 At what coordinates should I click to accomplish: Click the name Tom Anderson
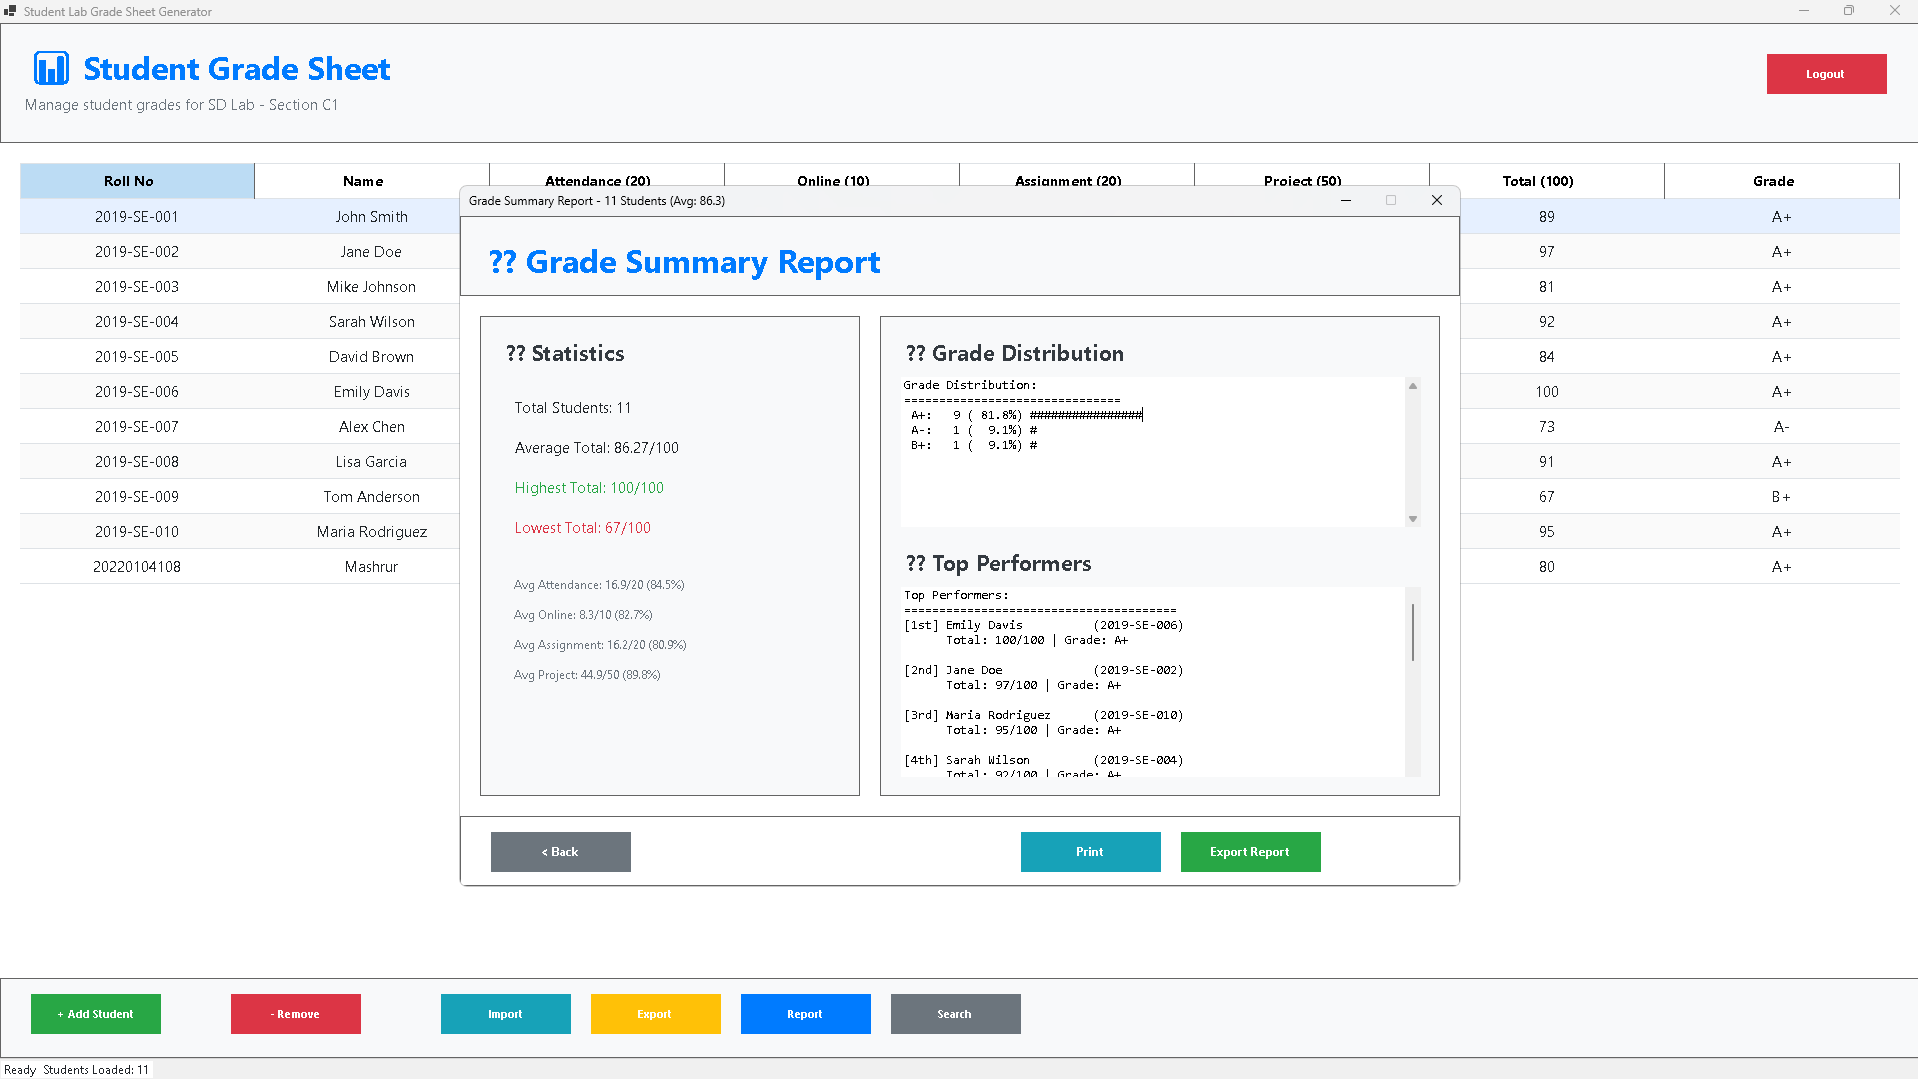click(x=372, y=496)
